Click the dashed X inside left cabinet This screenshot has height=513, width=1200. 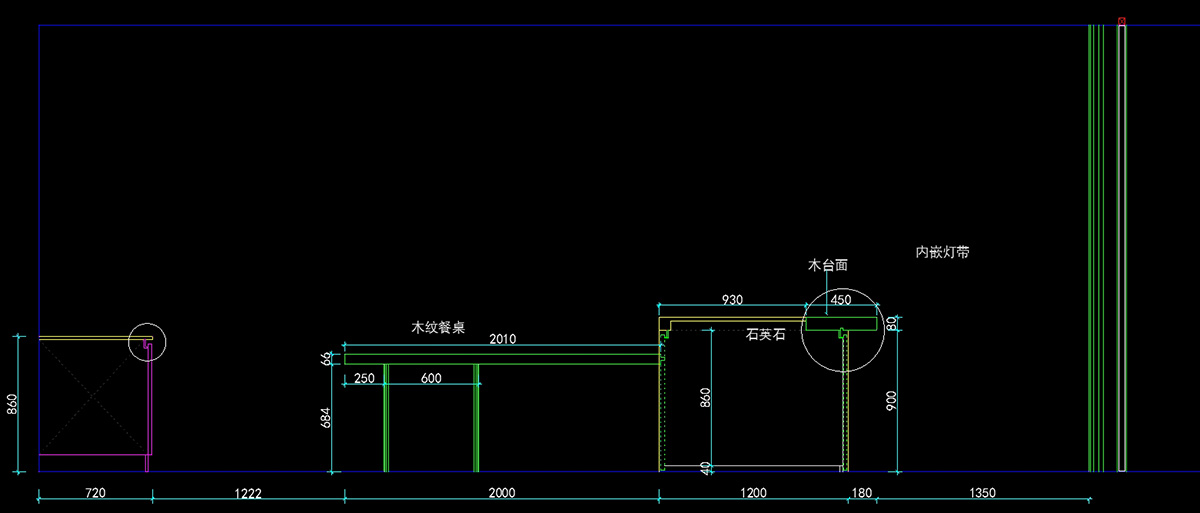[x=93, y=397]
